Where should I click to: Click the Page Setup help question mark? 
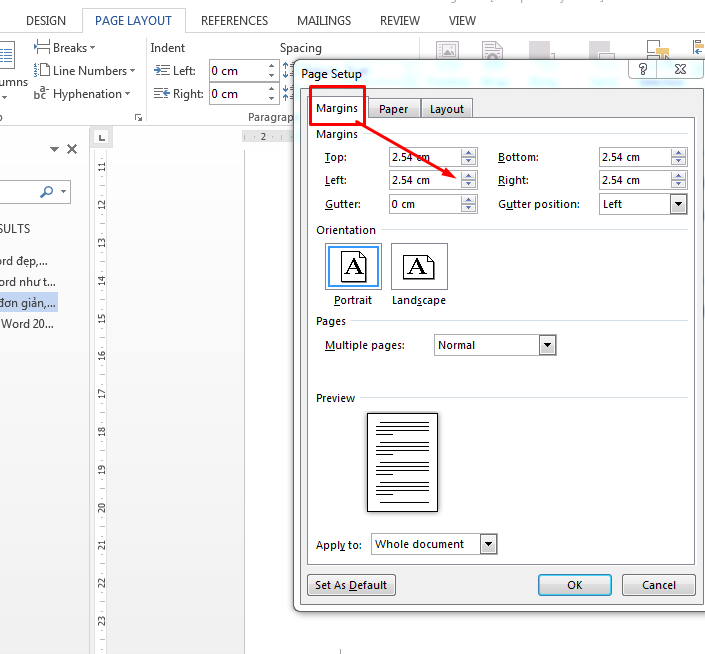coord(642,70)
